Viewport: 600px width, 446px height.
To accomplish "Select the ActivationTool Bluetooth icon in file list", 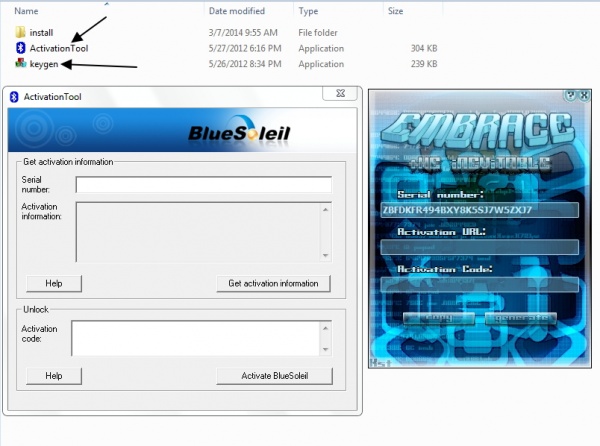I will pyautogui.click(x=20, y=48).
